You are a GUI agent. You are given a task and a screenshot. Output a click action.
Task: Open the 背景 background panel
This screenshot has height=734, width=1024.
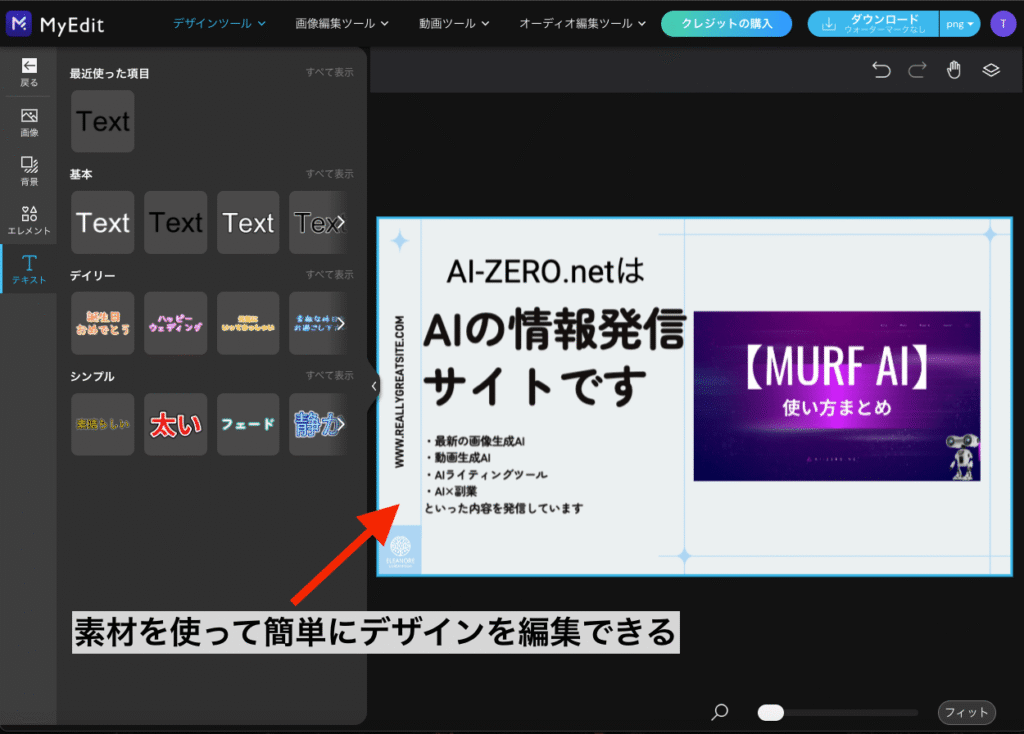click(x=29, y=171)
